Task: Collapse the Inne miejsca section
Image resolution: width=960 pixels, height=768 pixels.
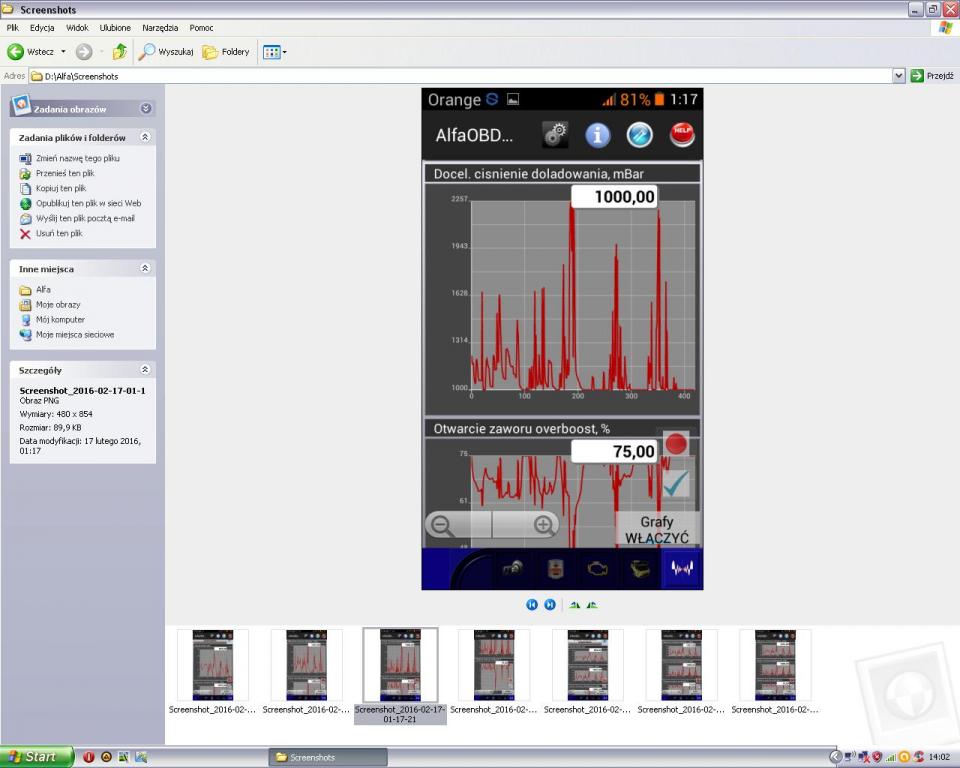Action: [145, 269]
